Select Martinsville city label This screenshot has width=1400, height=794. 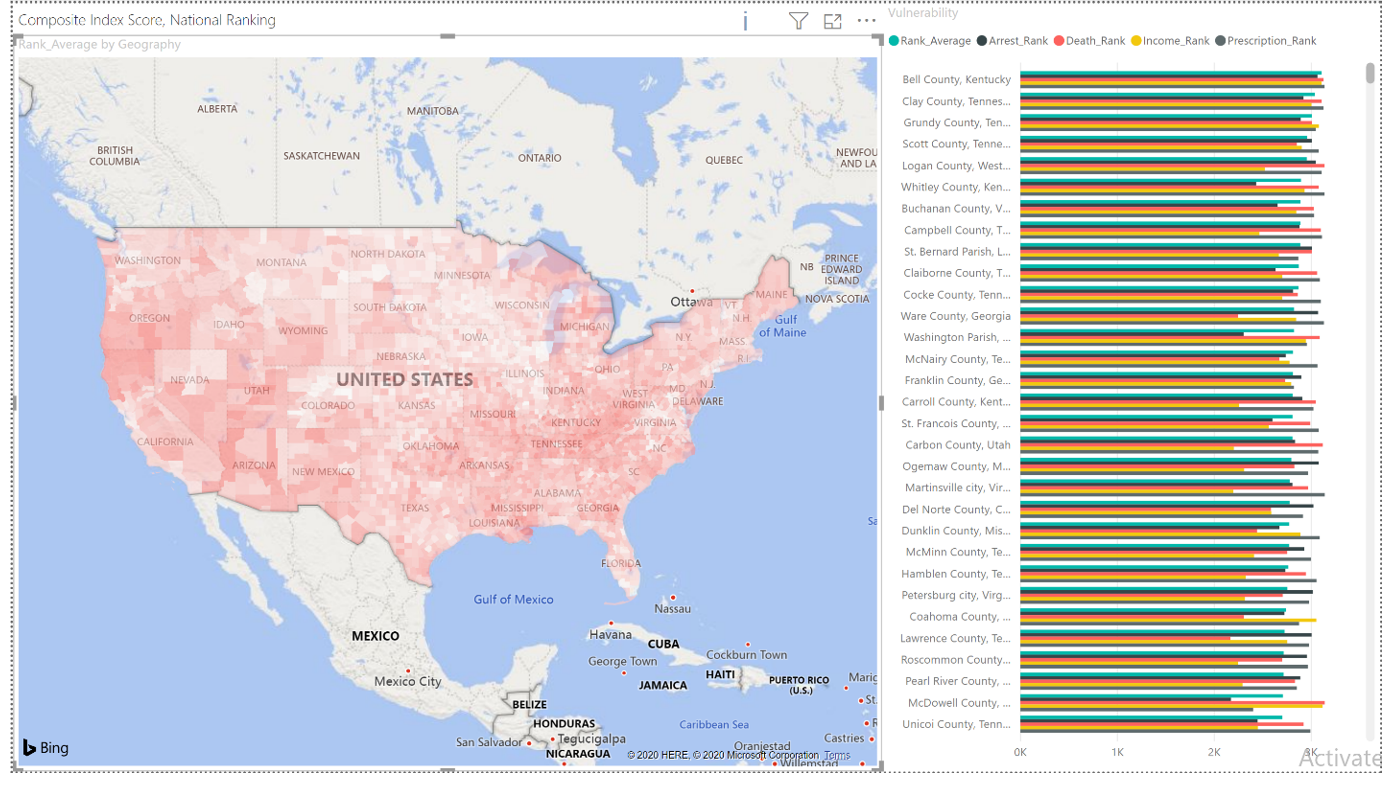[958, 488]
